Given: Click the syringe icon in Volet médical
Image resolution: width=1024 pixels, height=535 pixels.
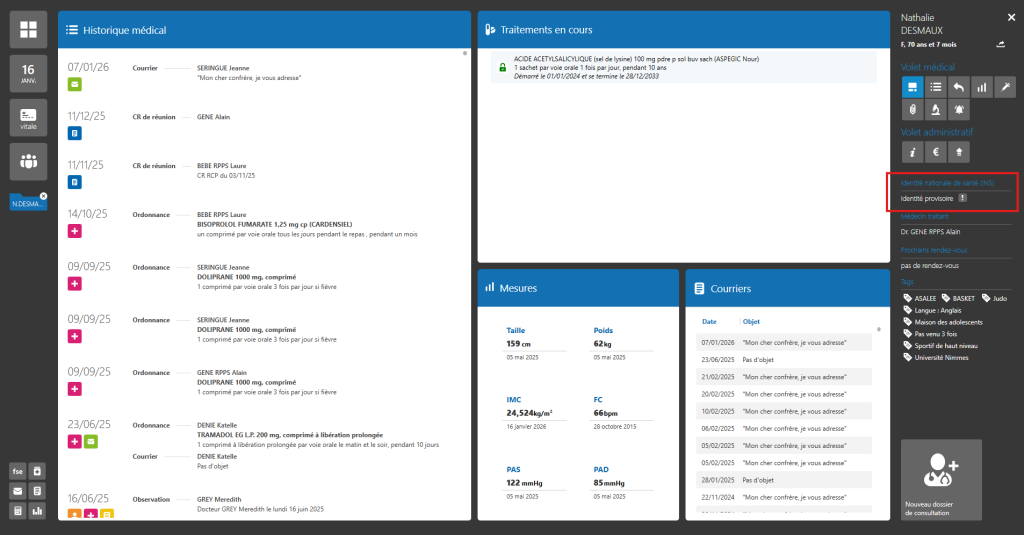Looking at the screenshot, I should point(1005,87).
